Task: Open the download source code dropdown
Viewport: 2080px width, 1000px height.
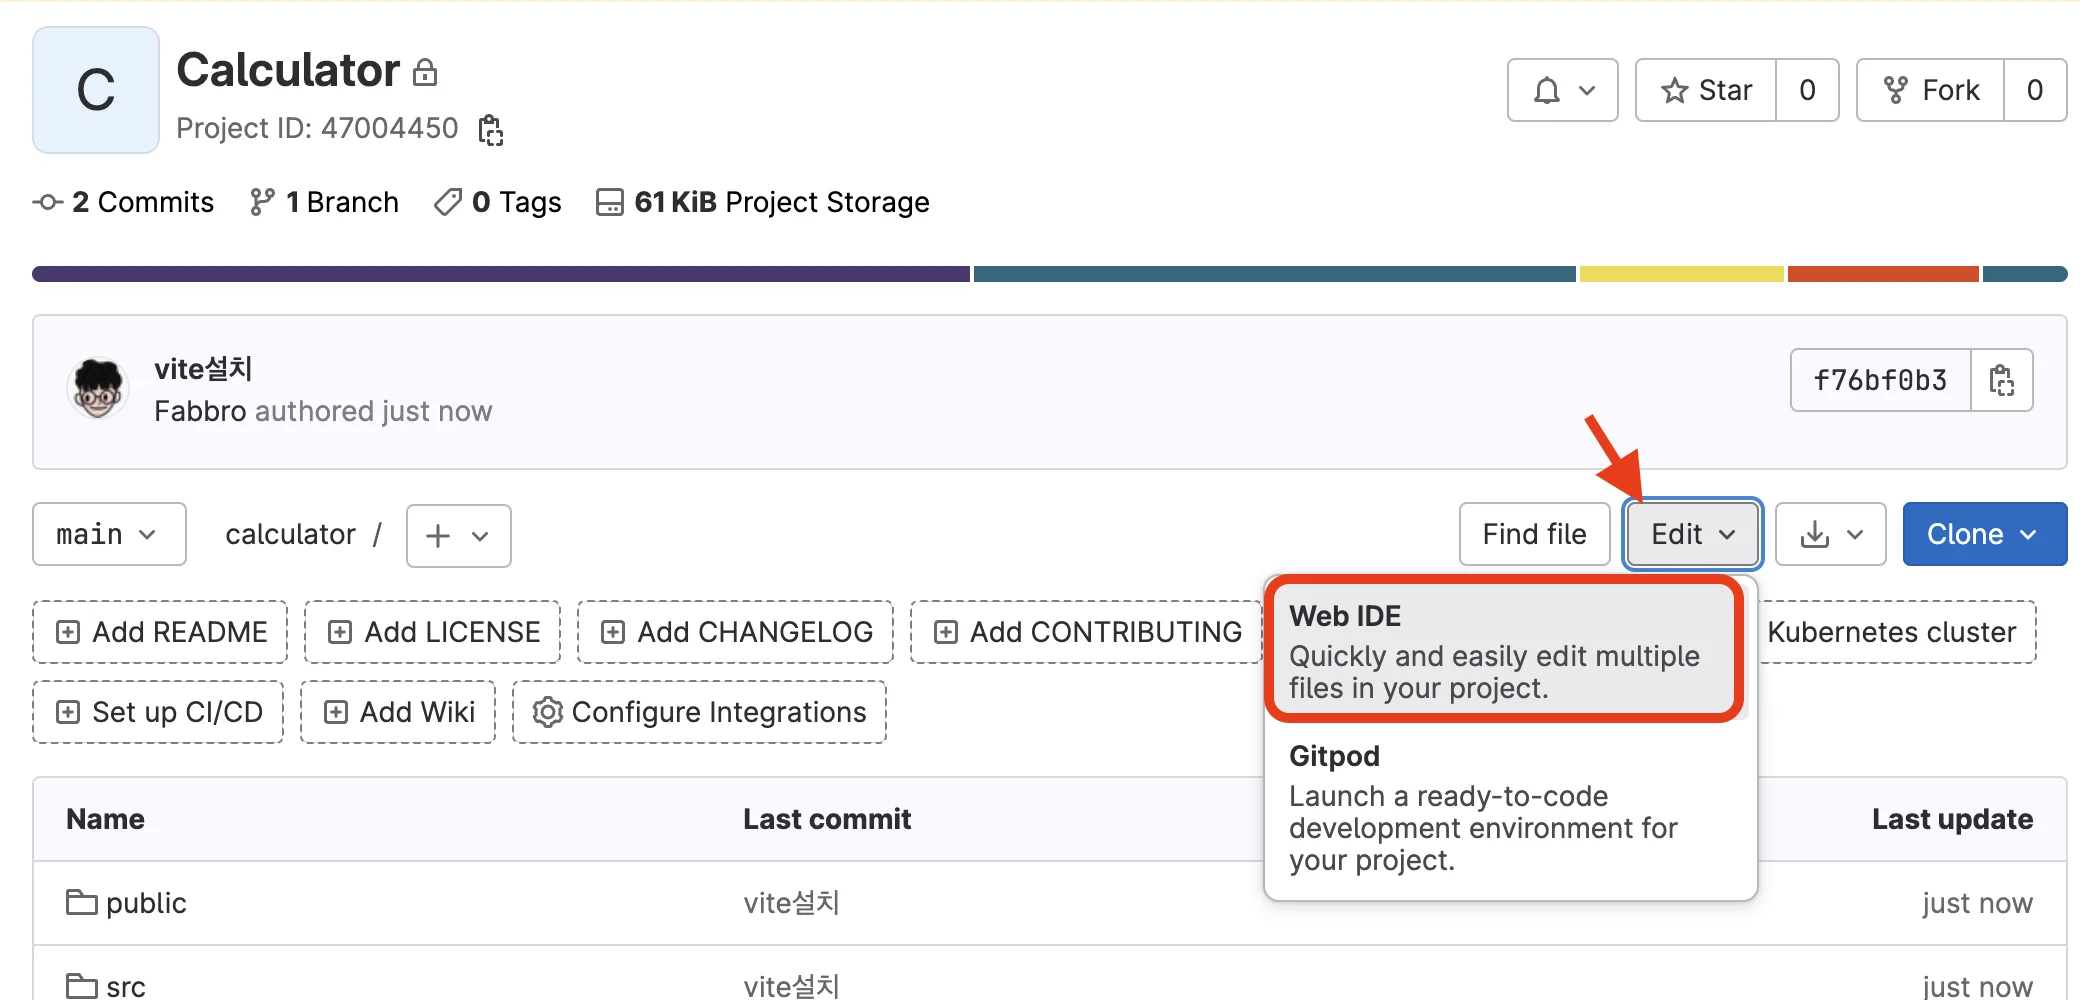Action: (1830, 534)
